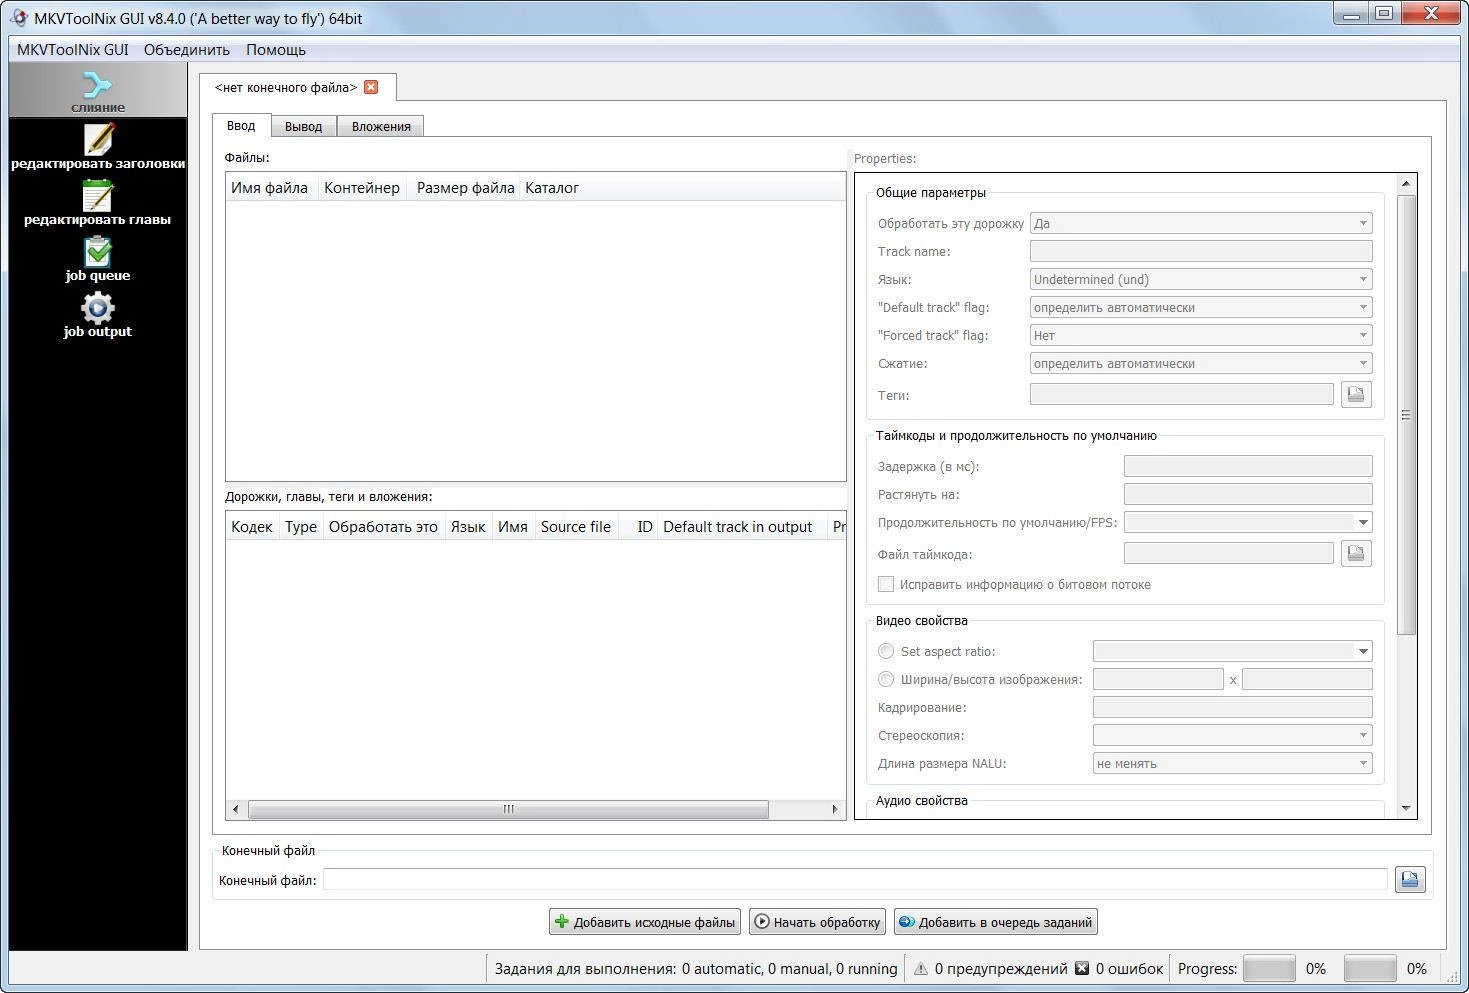Open the Продолжительность по умолчанию/FPS combo box
Viewport: 1469px width, 993px height.
[x=1248, y=522]
